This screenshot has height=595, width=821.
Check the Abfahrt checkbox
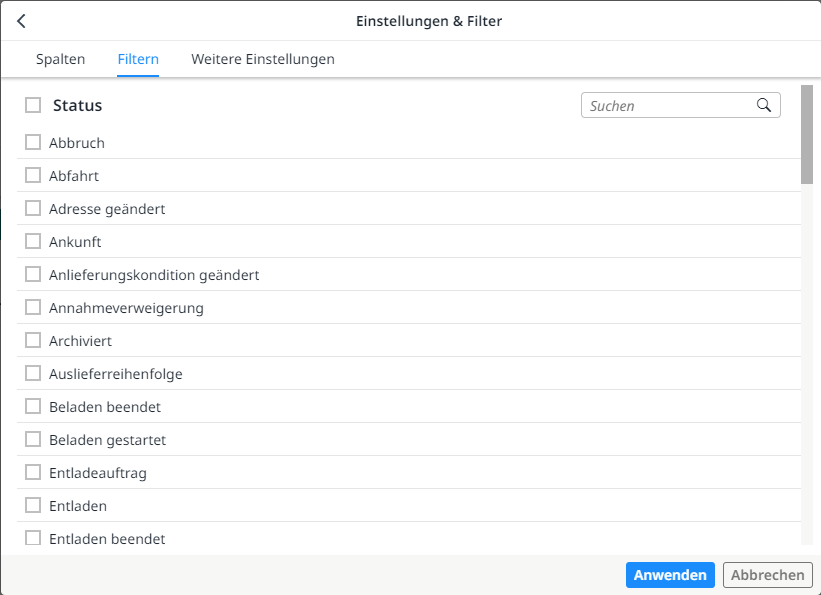(x=32, y=175)
